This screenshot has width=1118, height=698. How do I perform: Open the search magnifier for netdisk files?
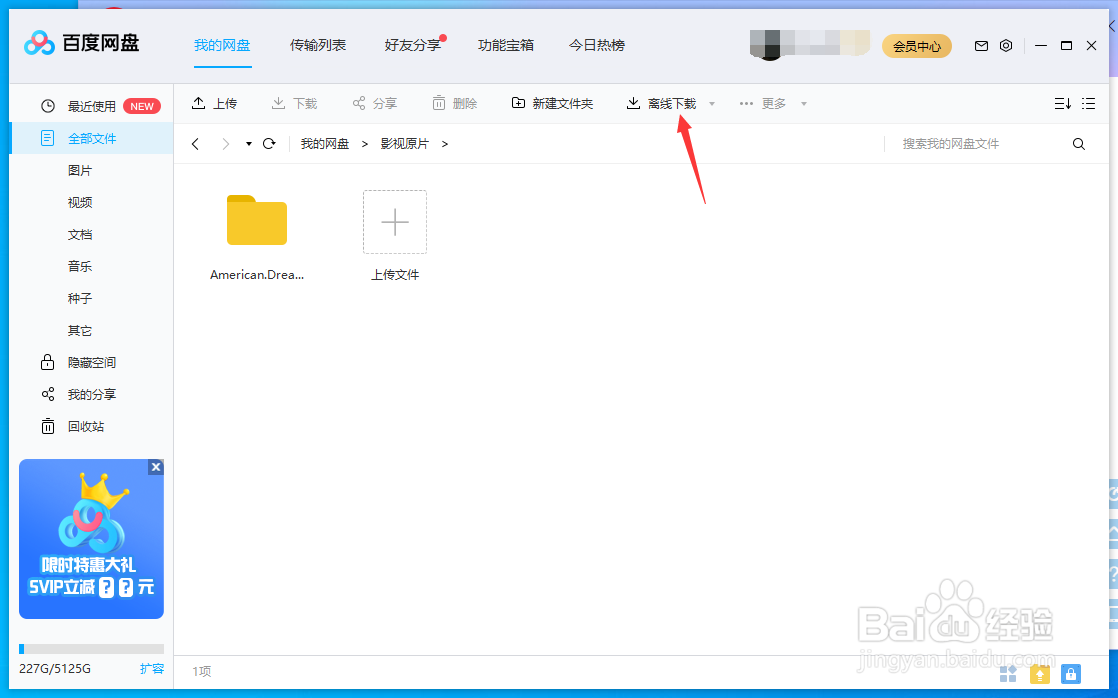point(1078,143)
